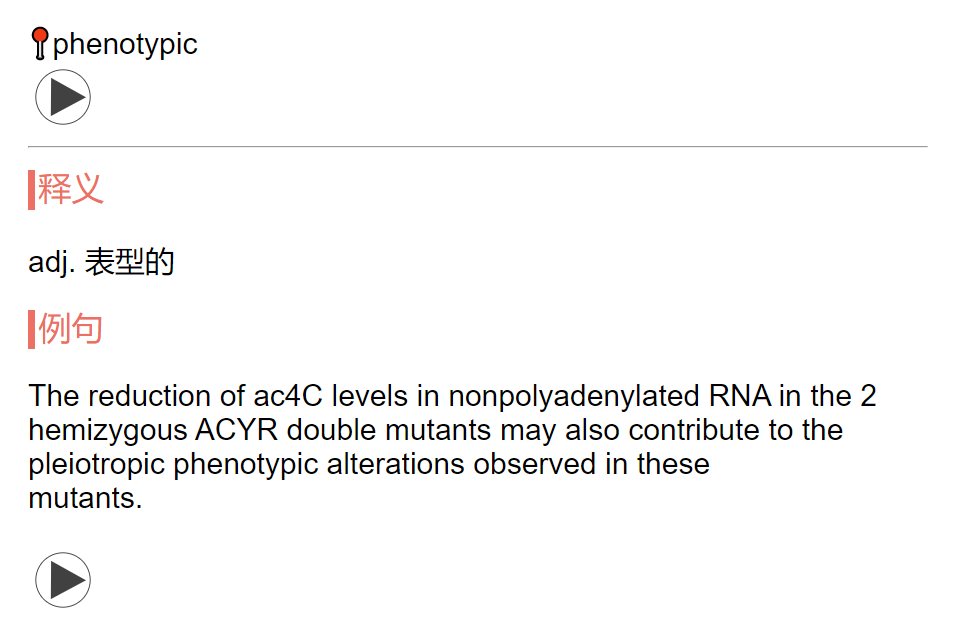Click the red bar marker beside 例句
Screen dimensions: 953x630
click(31, 329)
